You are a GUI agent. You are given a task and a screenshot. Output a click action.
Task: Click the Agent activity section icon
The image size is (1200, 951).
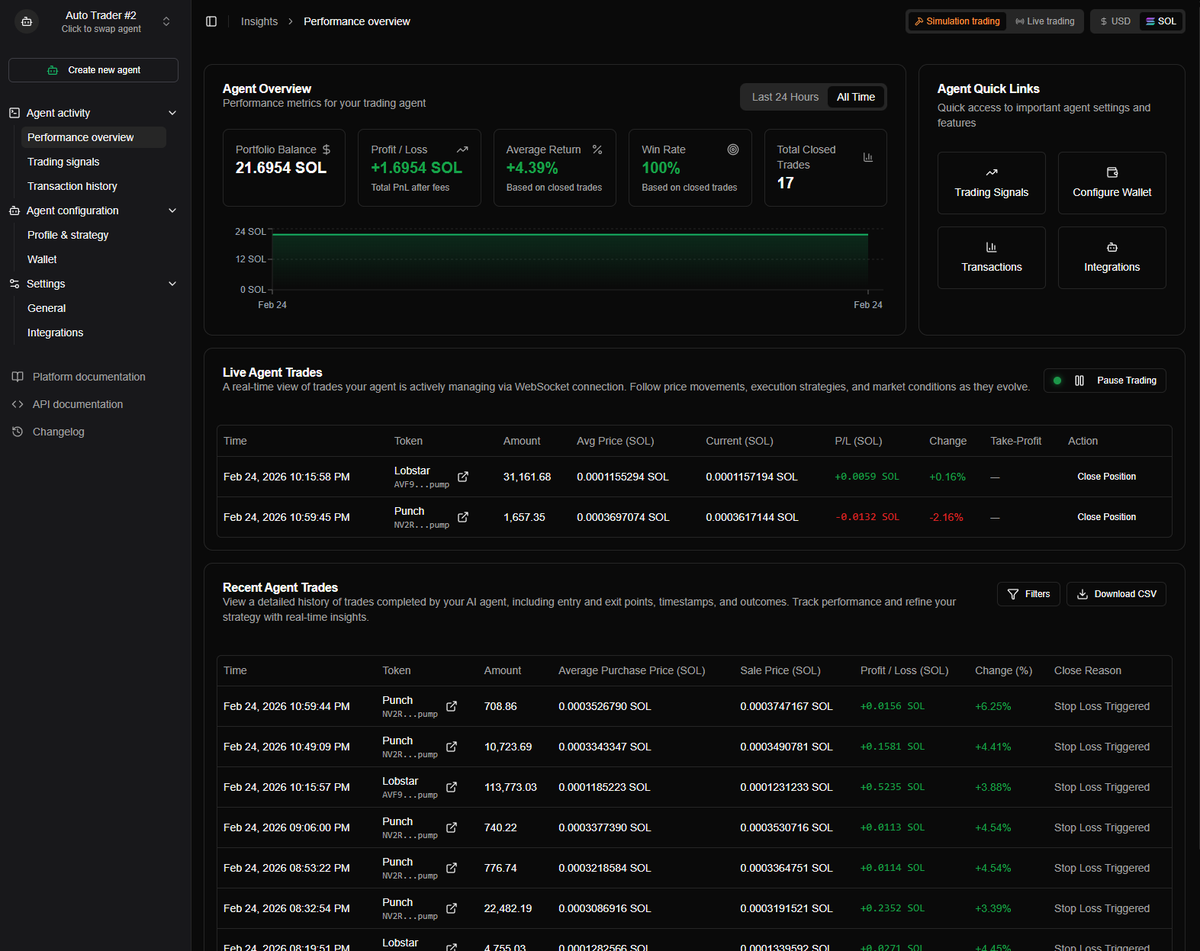coord(14,113)
